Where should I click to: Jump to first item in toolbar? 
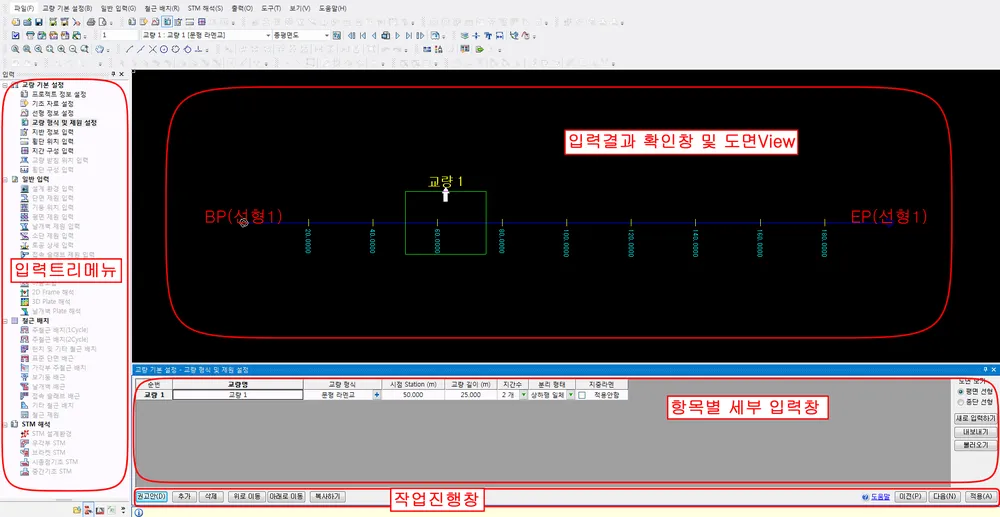click(x=363, y=36)
